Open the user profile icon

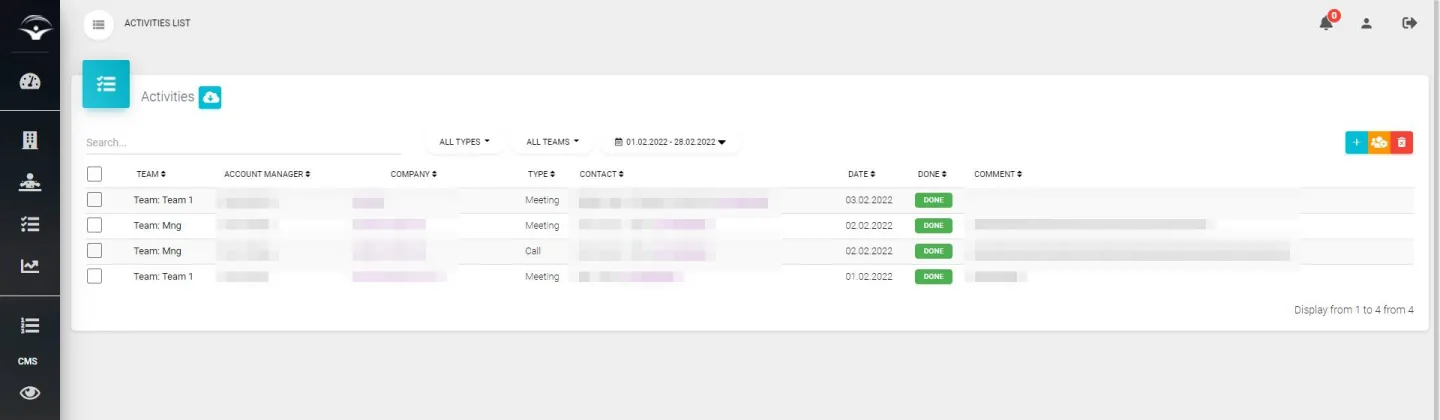(x=1366, y=23)
